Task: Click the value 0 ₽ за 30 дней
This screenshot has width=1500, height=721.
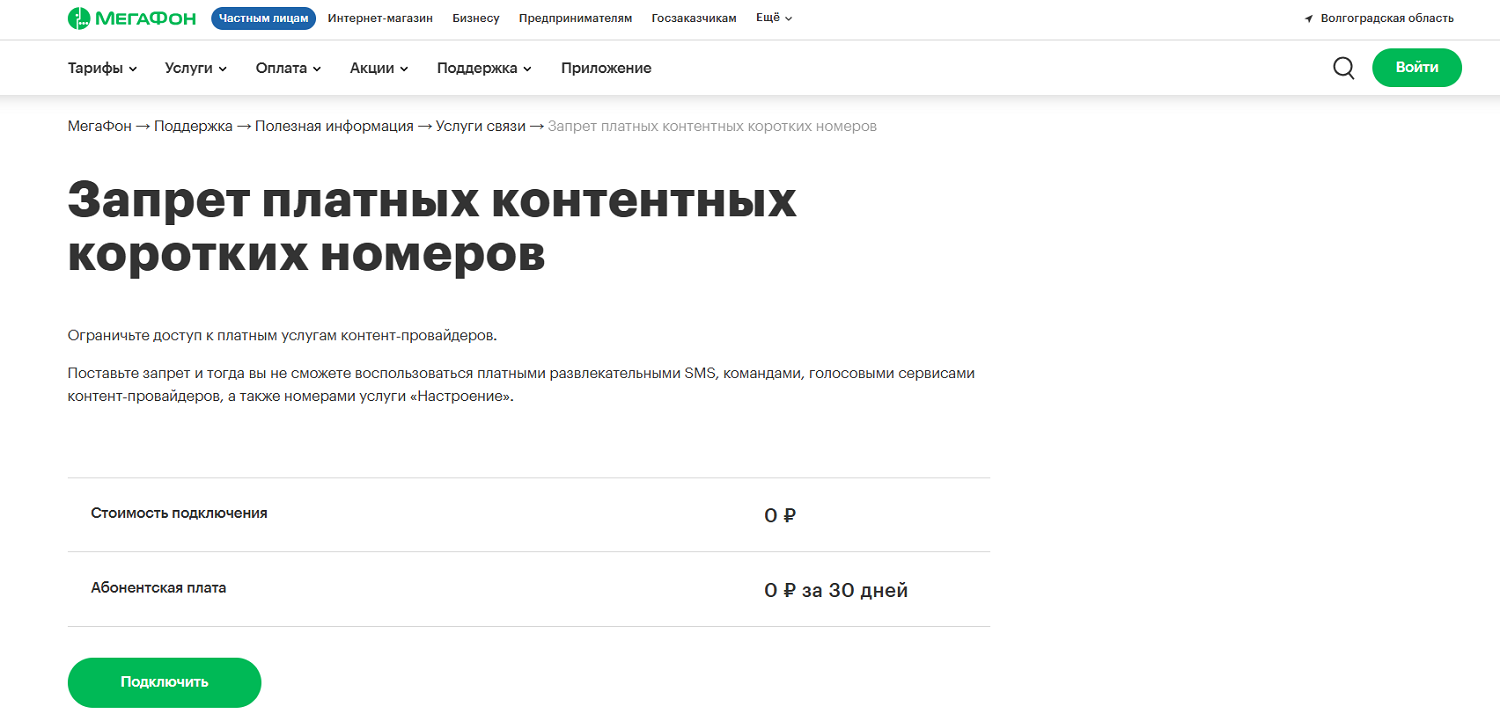Action: tap(836, 591)
